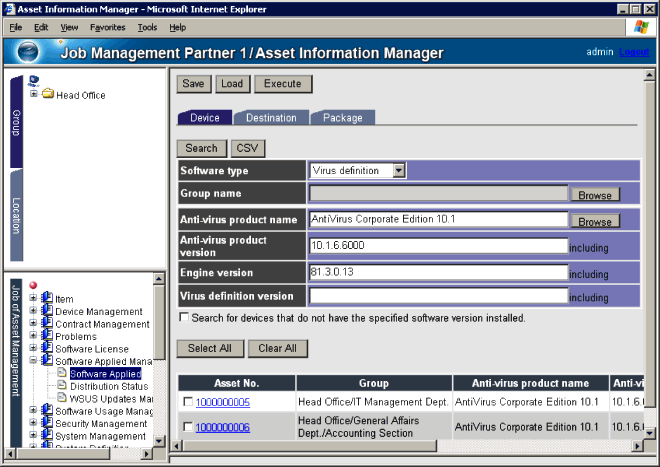Click the Head Office folder icon

click(x=47, y=95)
